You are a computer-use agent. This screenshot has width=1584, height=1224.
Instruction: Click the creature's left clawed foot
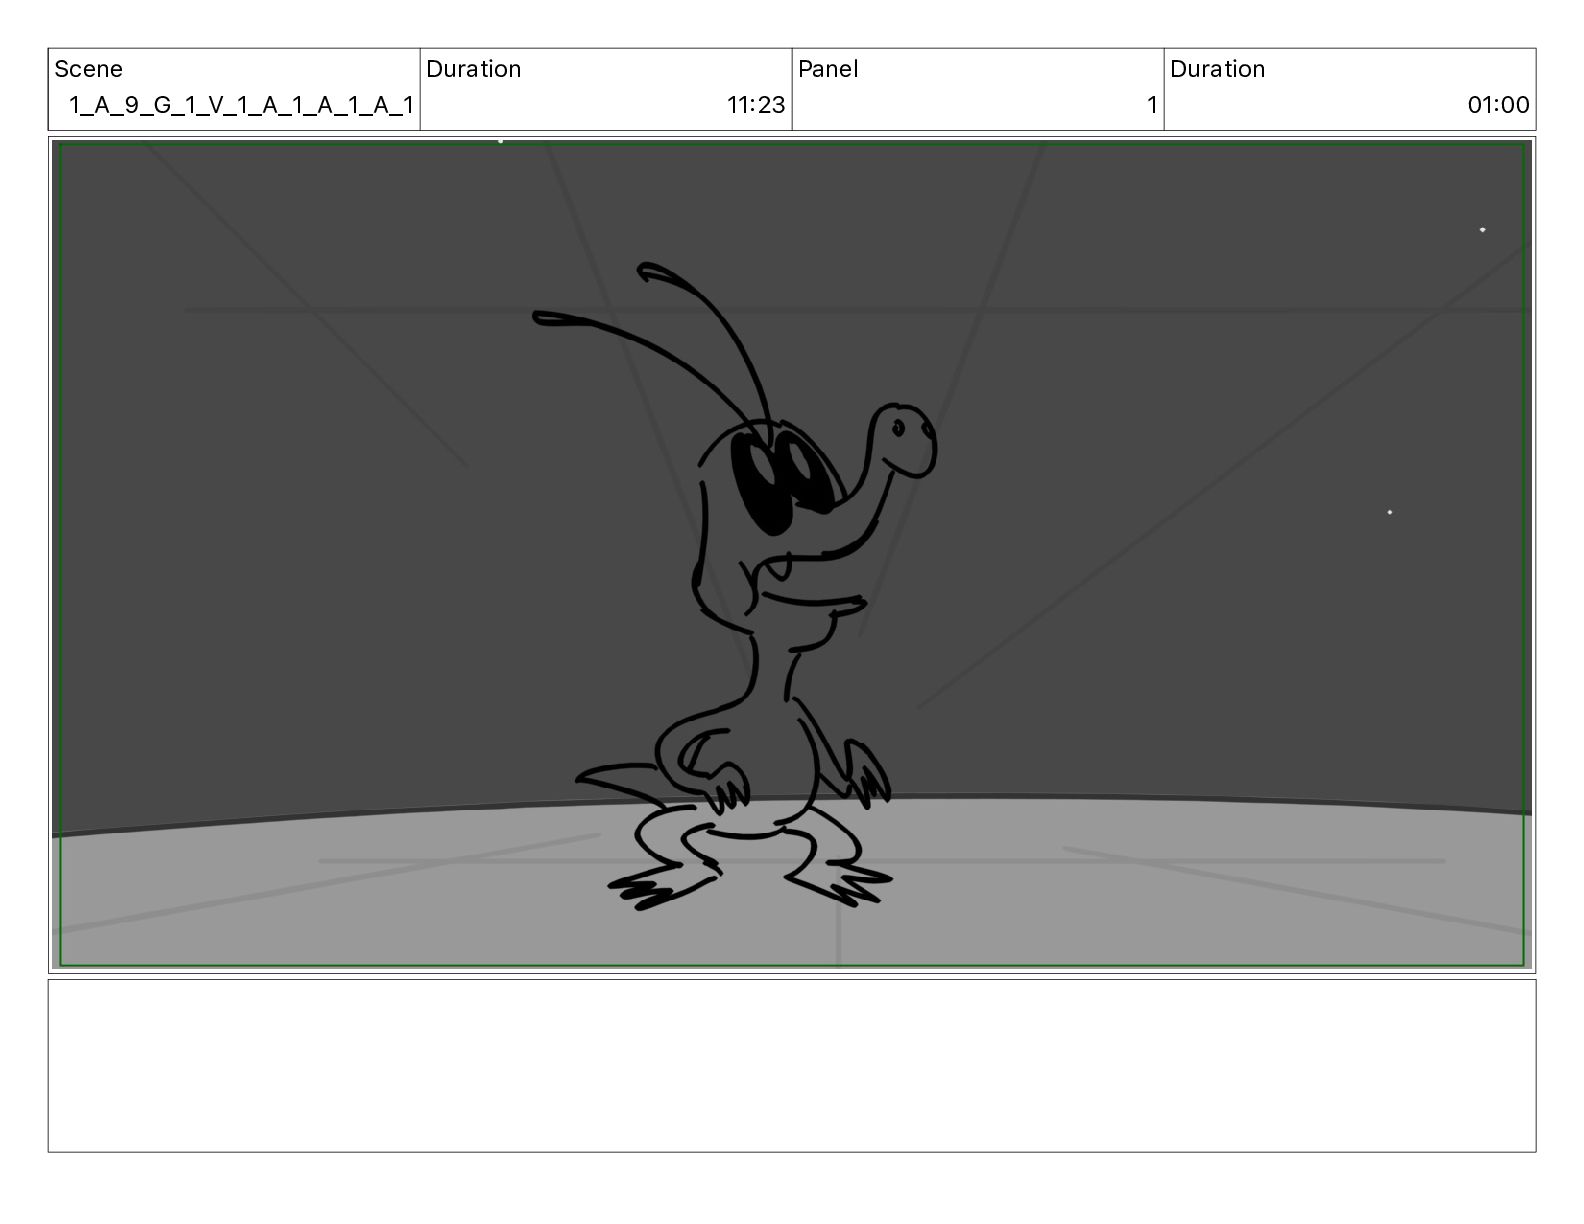point(642,888)
